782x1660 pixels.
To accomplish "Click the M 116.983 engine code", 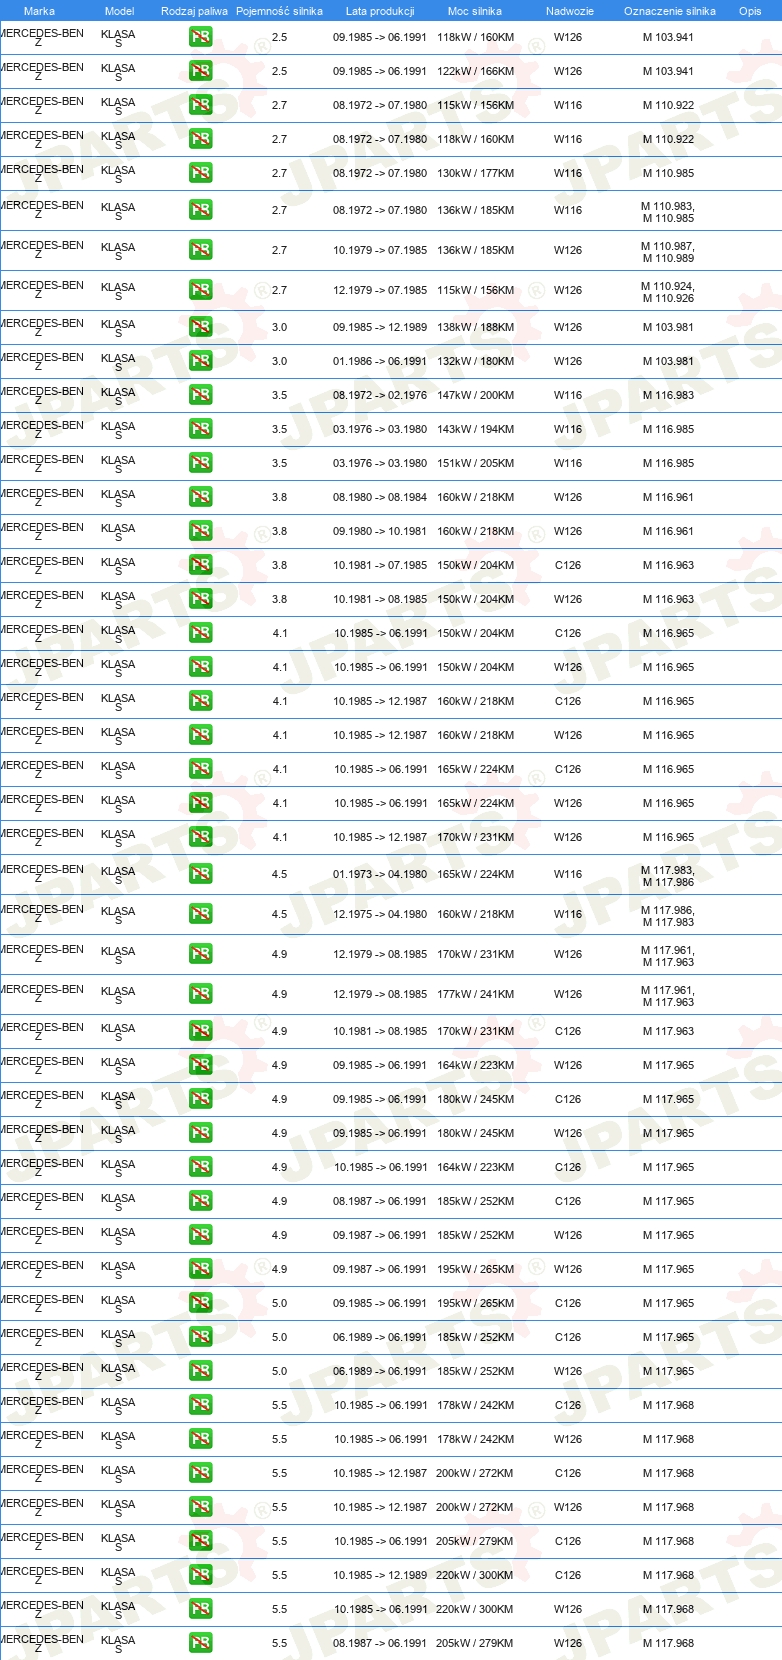I will point(668,396).
